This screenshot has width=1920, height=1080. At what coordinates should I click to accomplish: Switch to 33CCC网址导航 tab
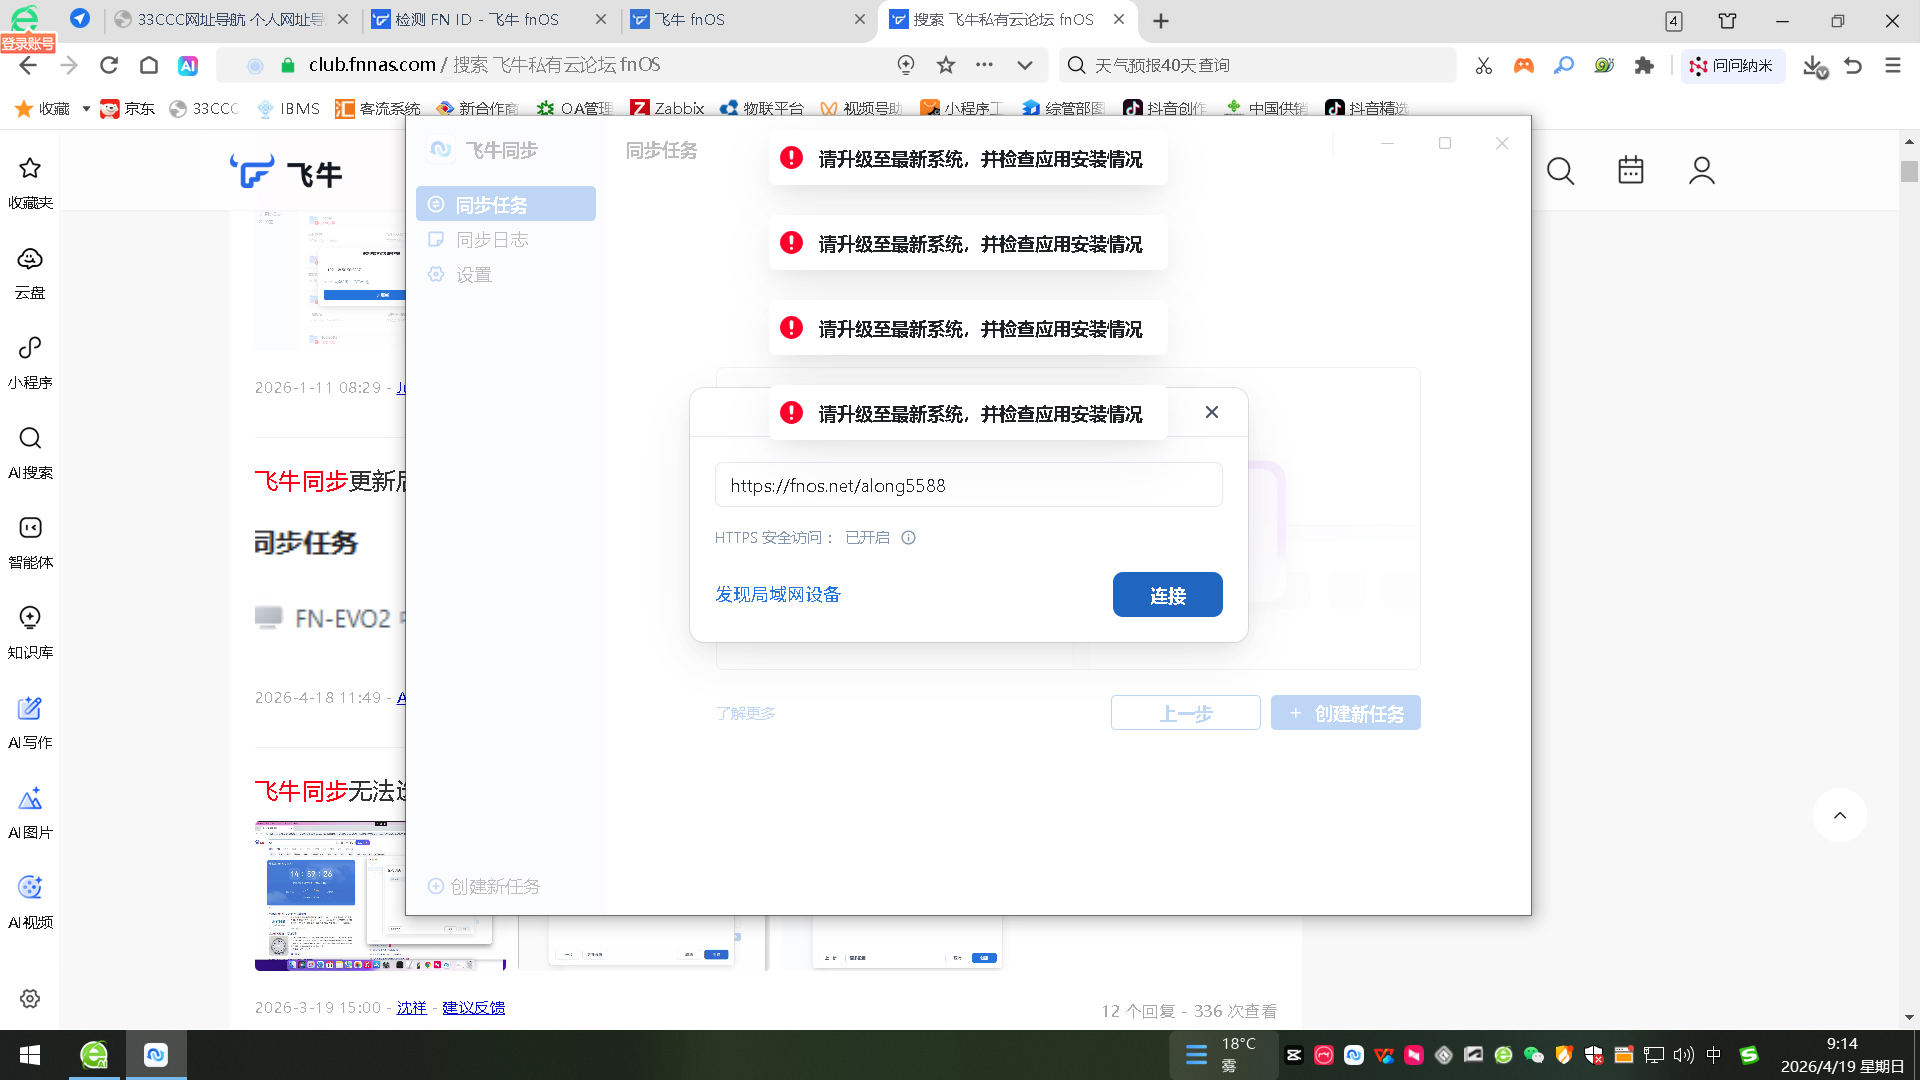coord(231,20)
